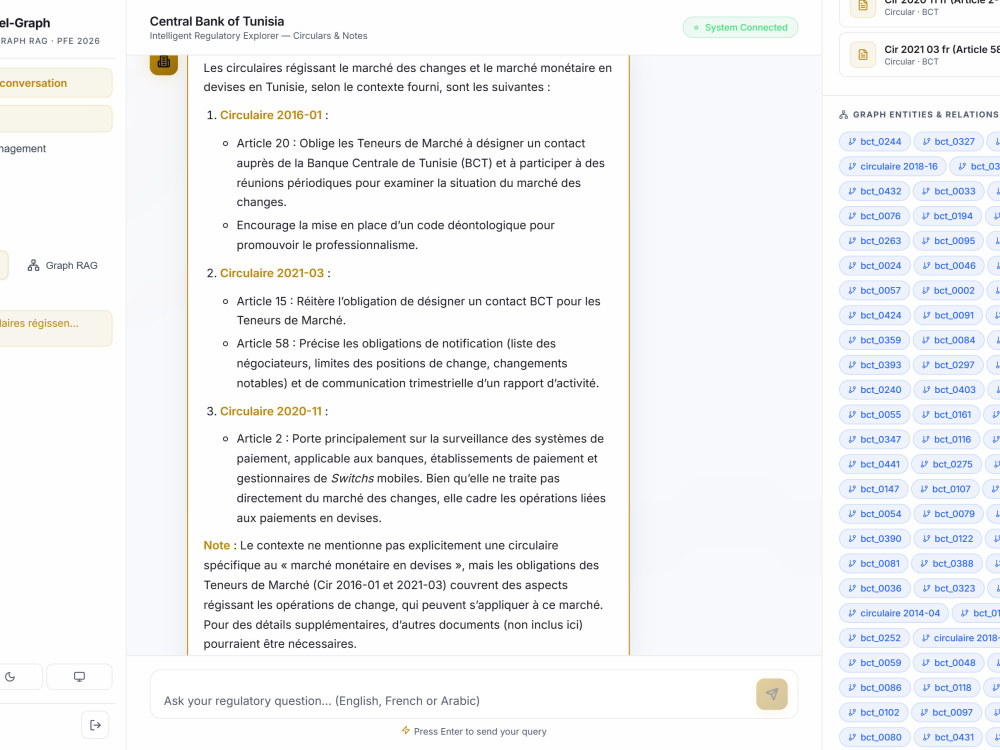Select the bct_0002 entity chip
The height and width of the screenshot is (750, 1000).
[948, 291]
